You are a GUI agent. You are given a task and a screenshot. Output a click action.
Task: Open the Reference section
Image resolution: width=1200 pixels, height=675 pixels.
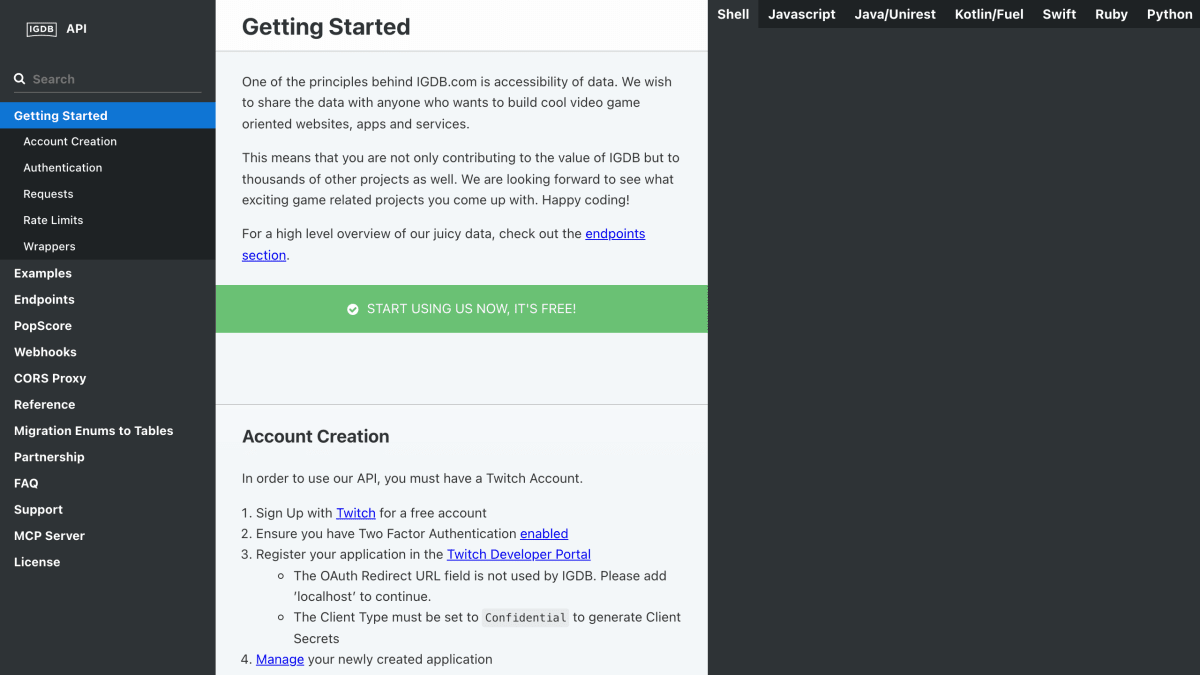(x=107, y=404)
